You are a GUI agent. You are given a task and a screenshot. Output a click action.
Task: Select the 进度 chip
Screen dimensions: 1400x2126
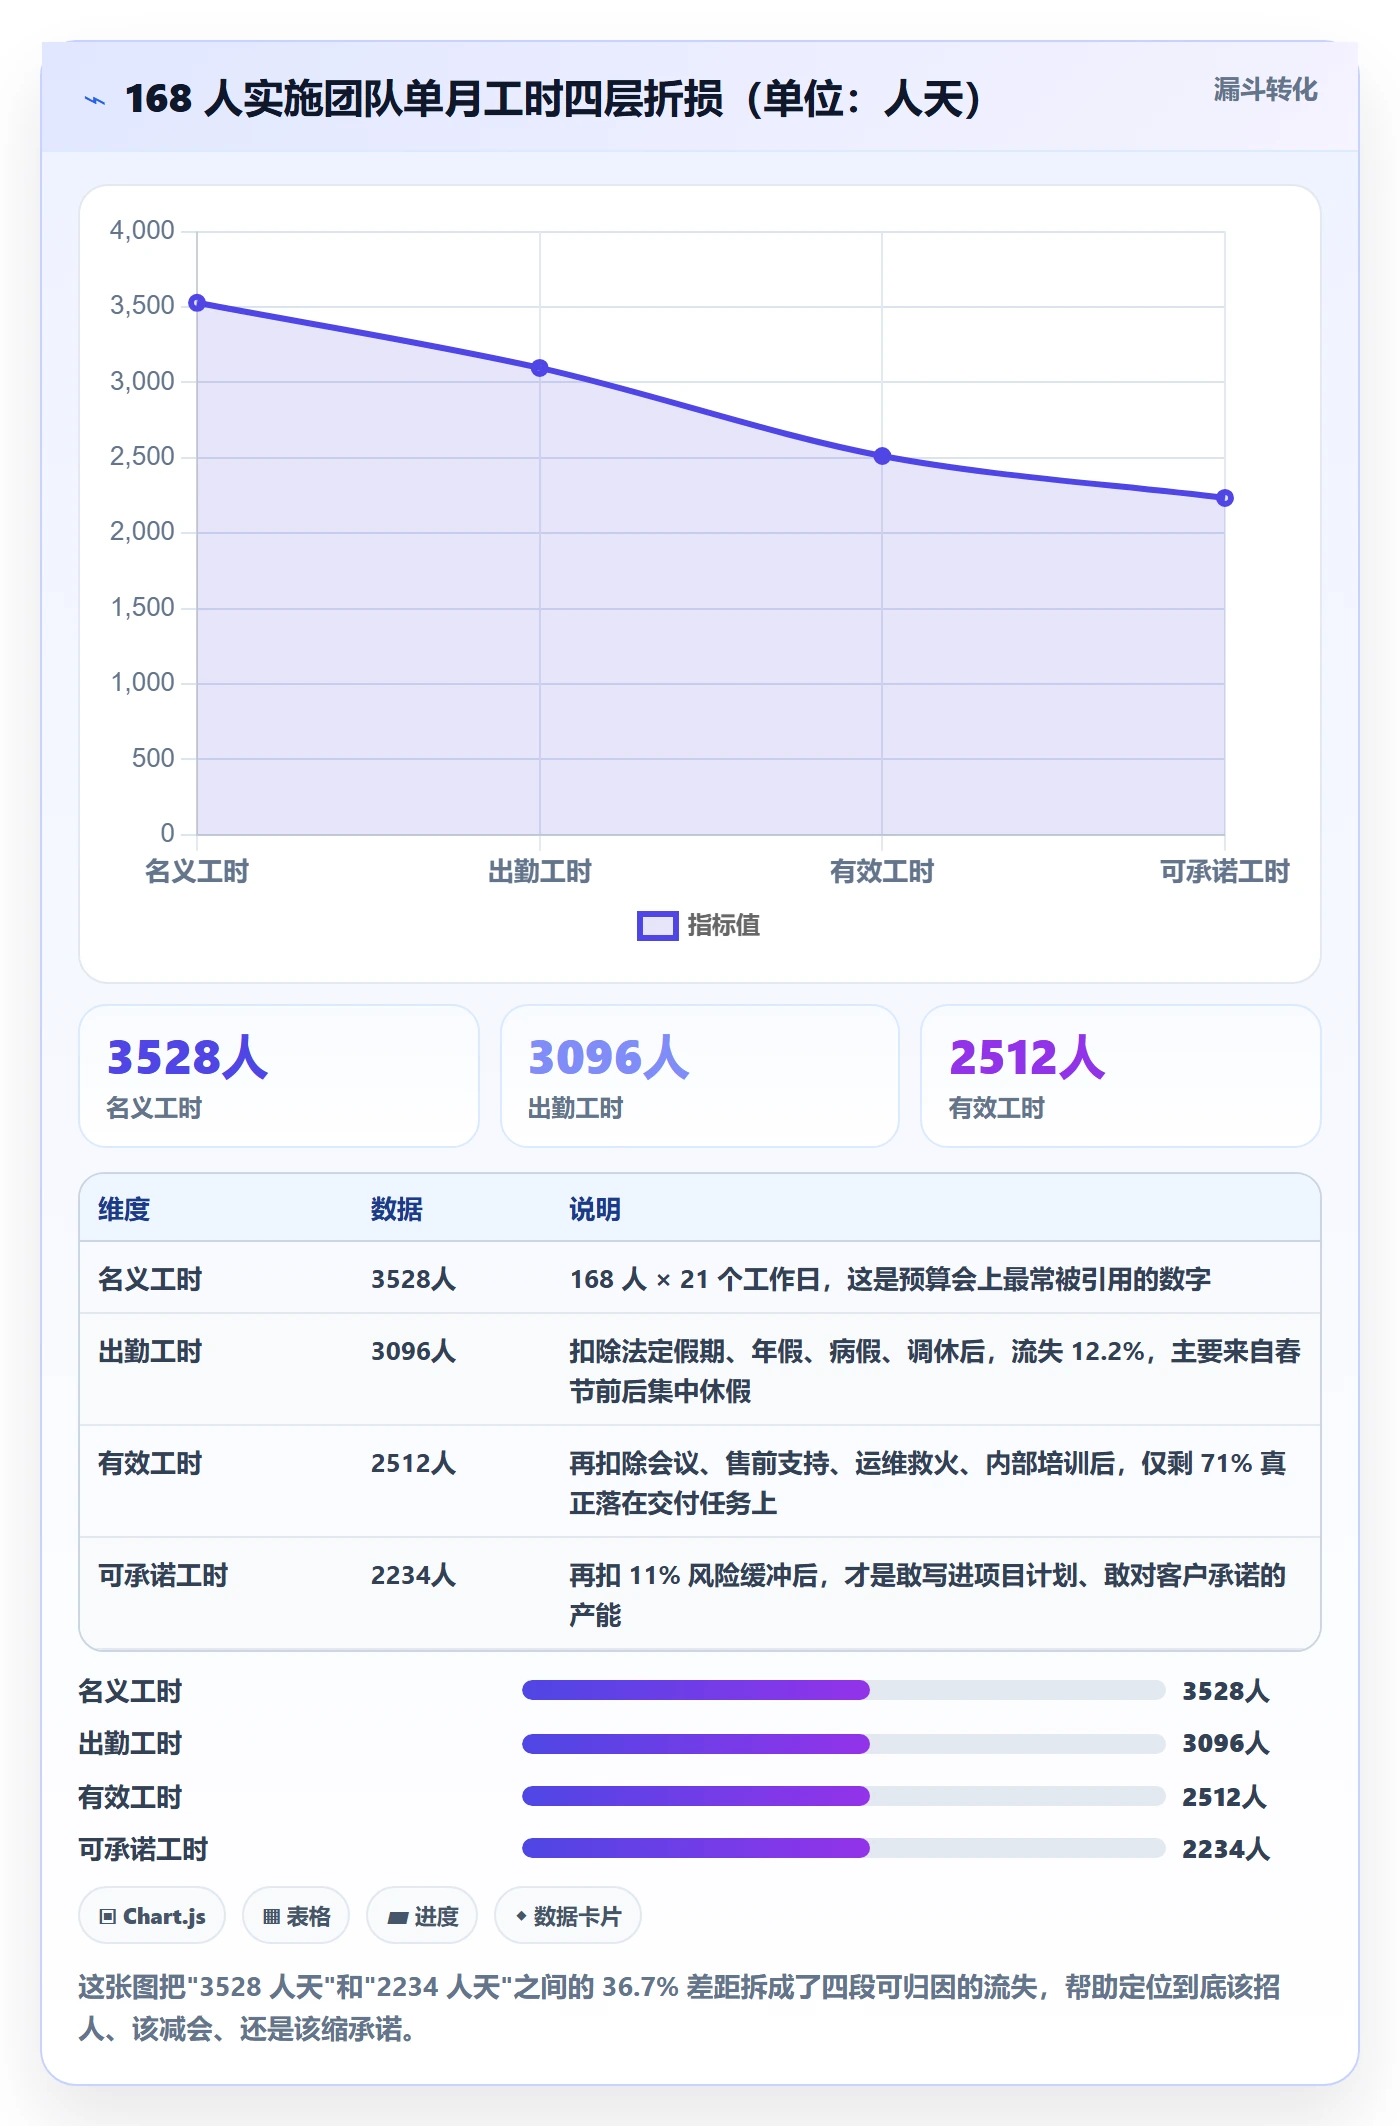[x=422, y=1916]
